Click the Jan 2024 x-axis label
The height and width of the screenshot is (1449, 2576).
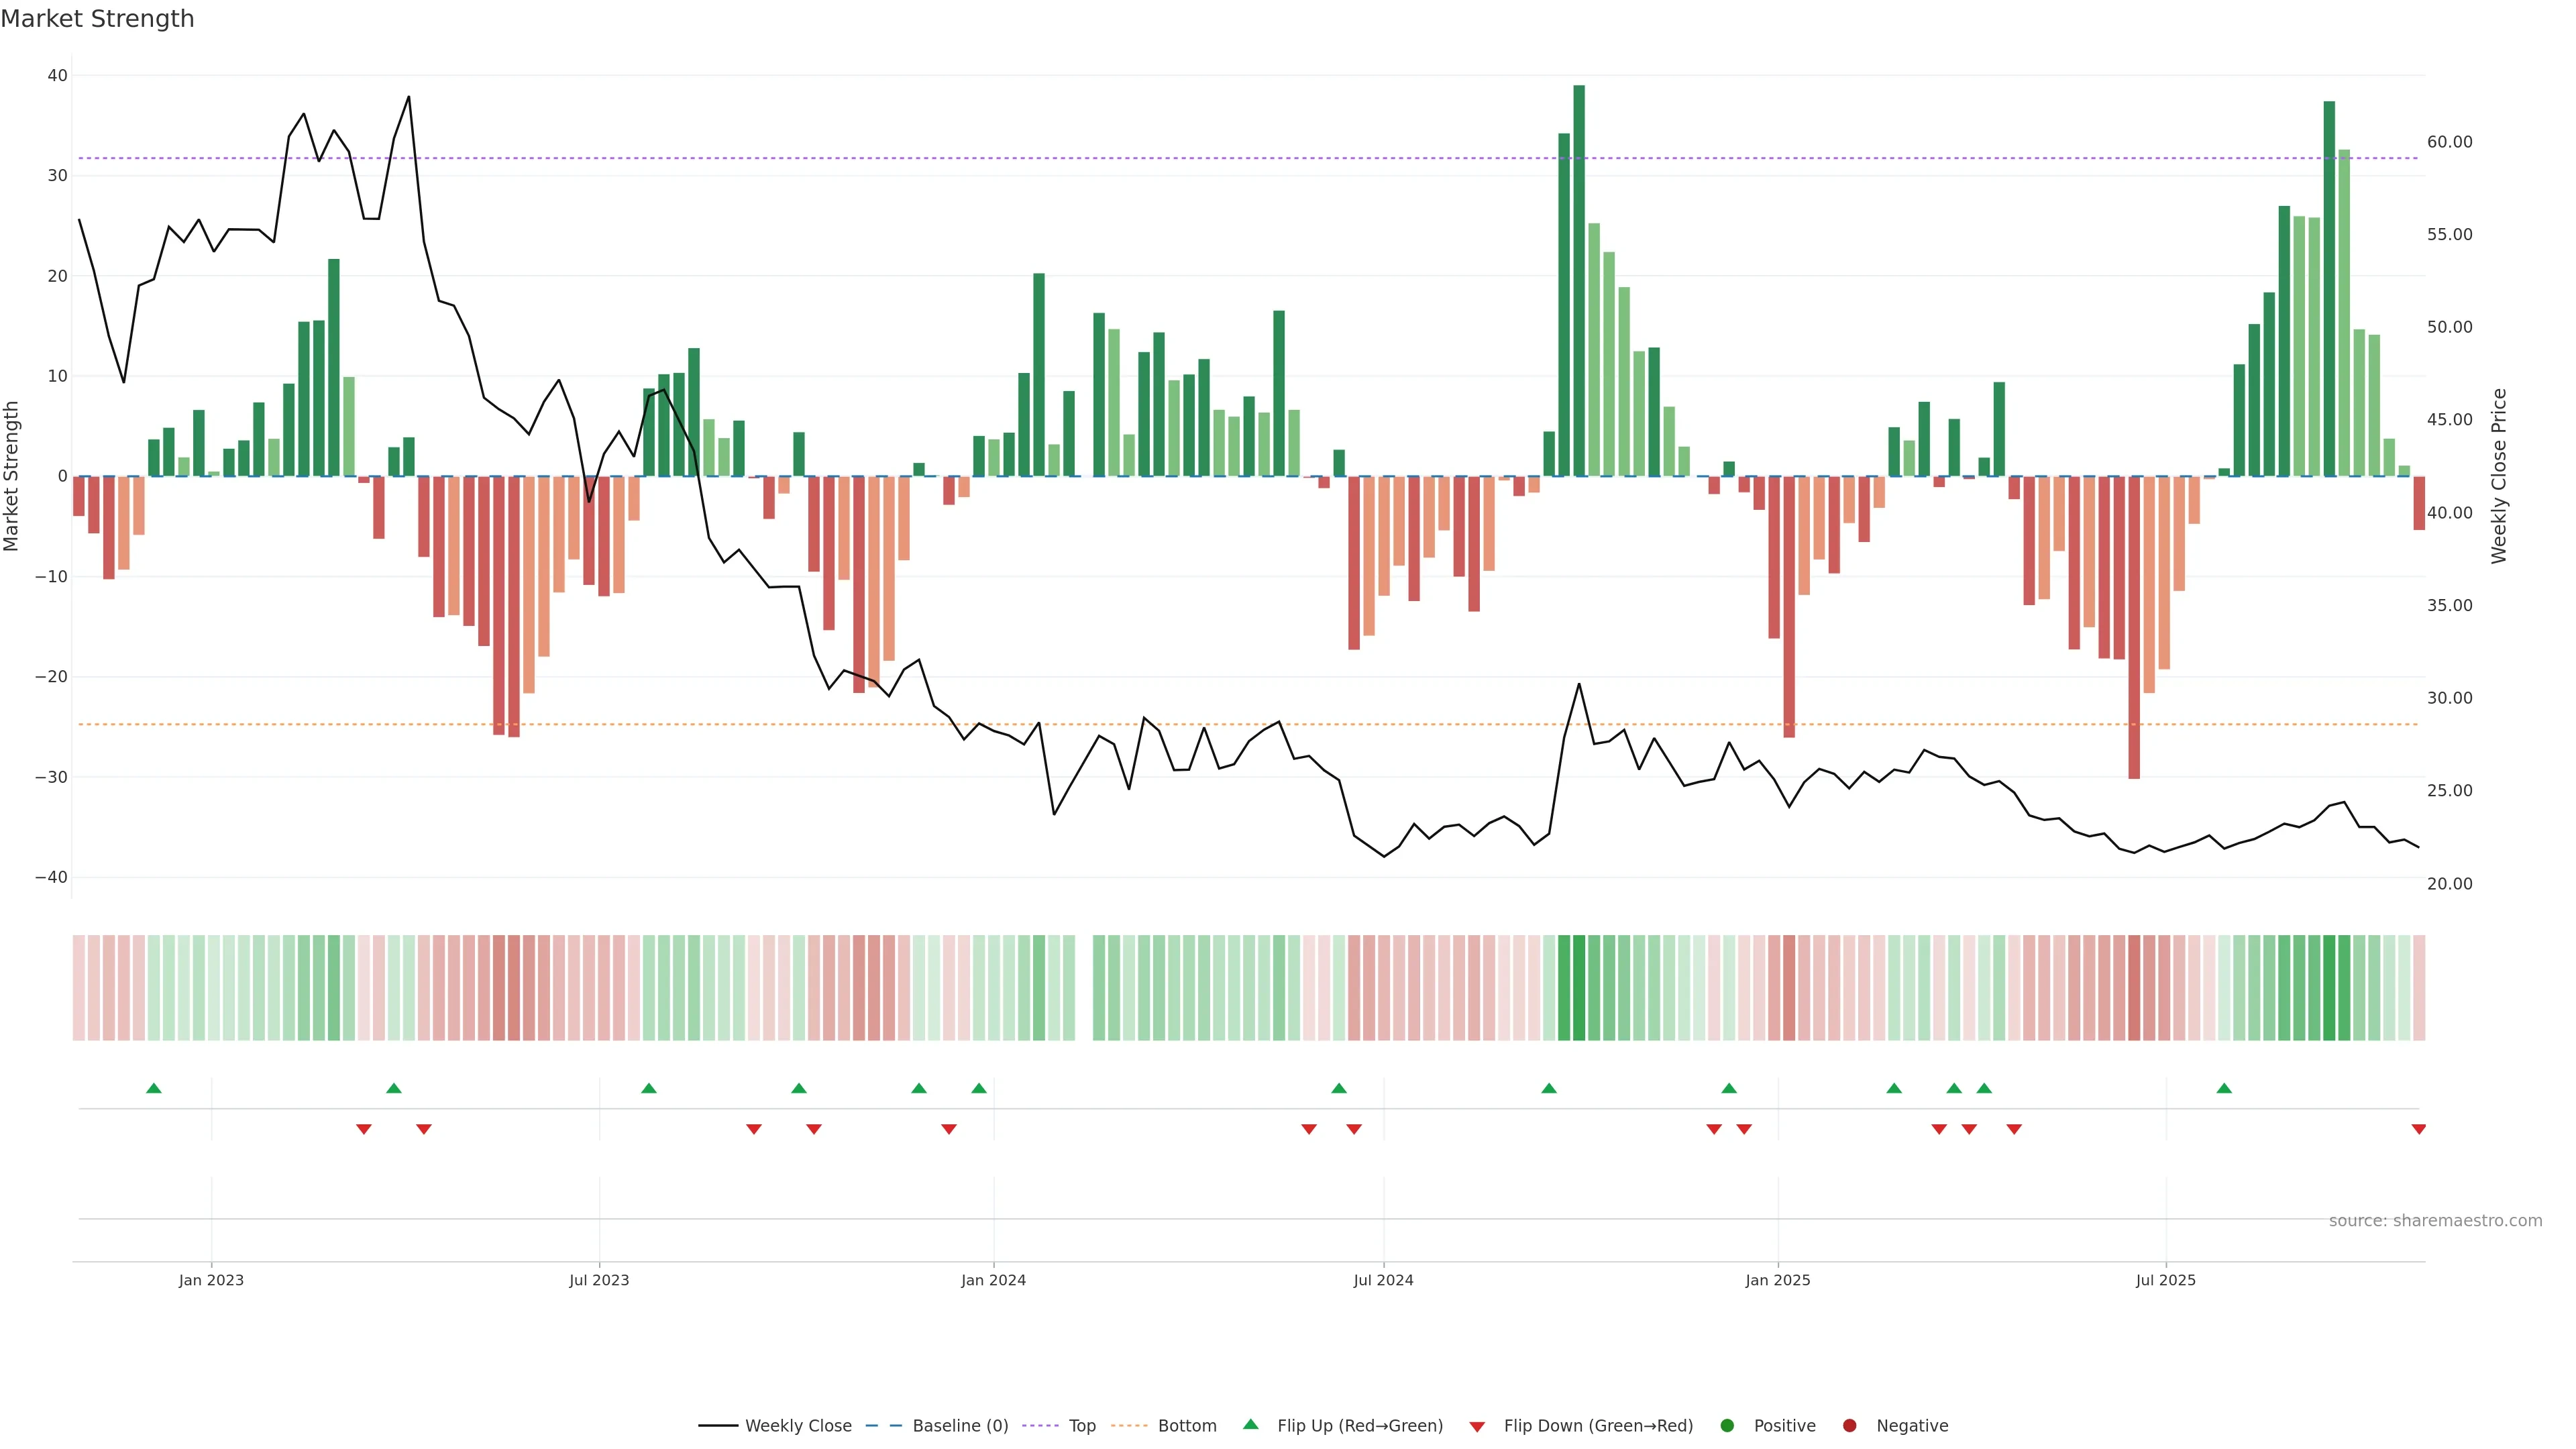click(993, 1280)
